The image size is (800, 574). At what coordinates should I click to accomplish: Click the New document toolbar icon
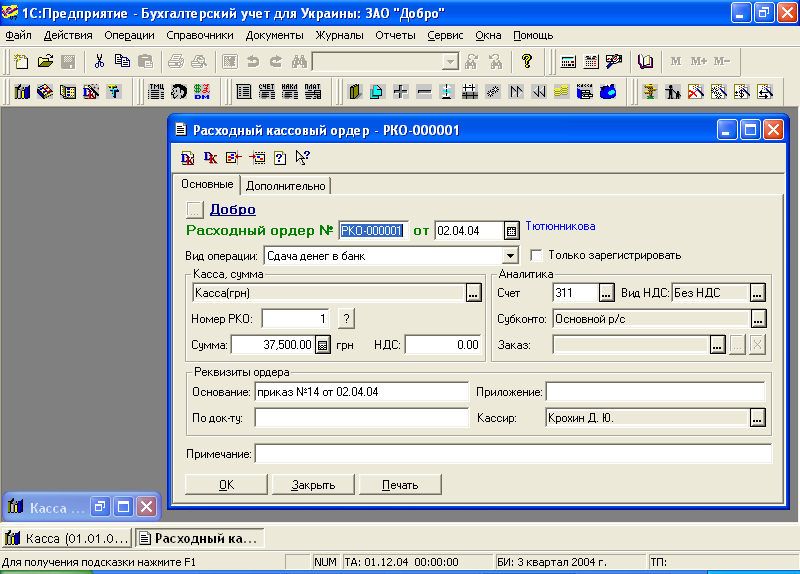point(21,62)
